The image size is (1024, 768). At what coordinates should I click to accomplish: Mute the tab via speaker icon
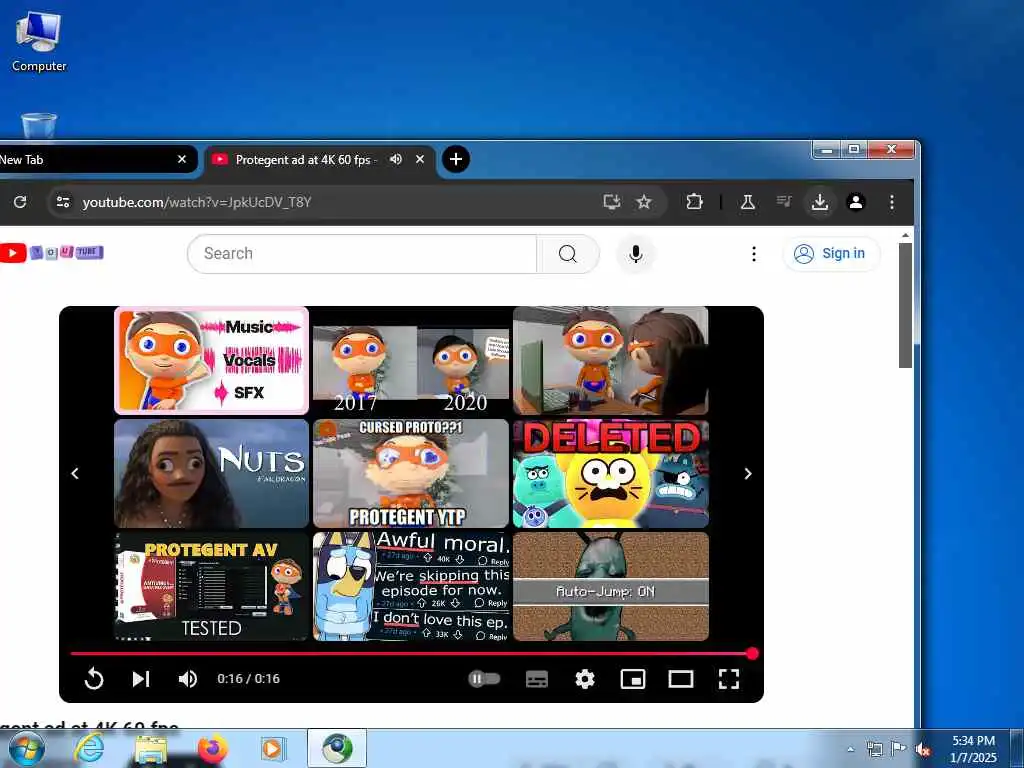pos(396,159)
